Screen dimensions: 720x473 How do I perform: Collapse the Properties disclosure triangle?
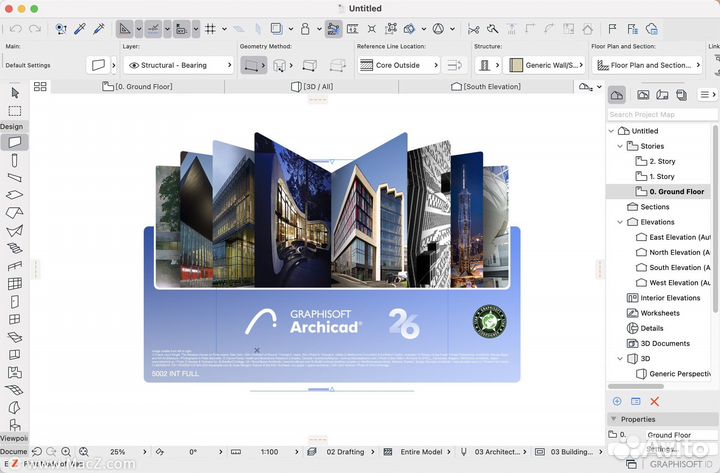coord(613,419)
